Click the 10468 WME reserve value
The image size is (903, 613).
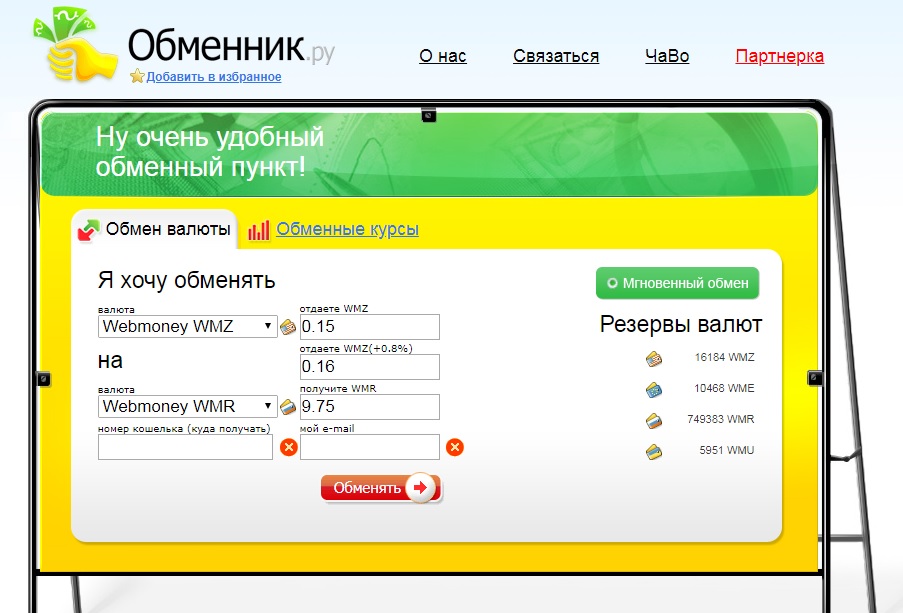tap(724, 388)
